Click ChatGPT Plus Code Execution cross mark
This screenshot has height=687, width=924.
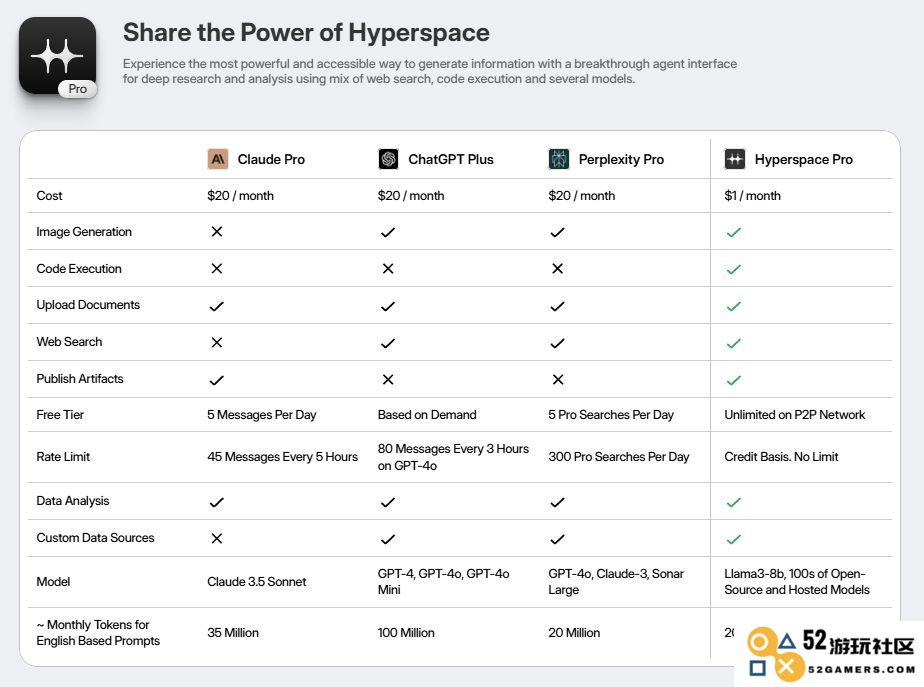(x=388, y=269)
